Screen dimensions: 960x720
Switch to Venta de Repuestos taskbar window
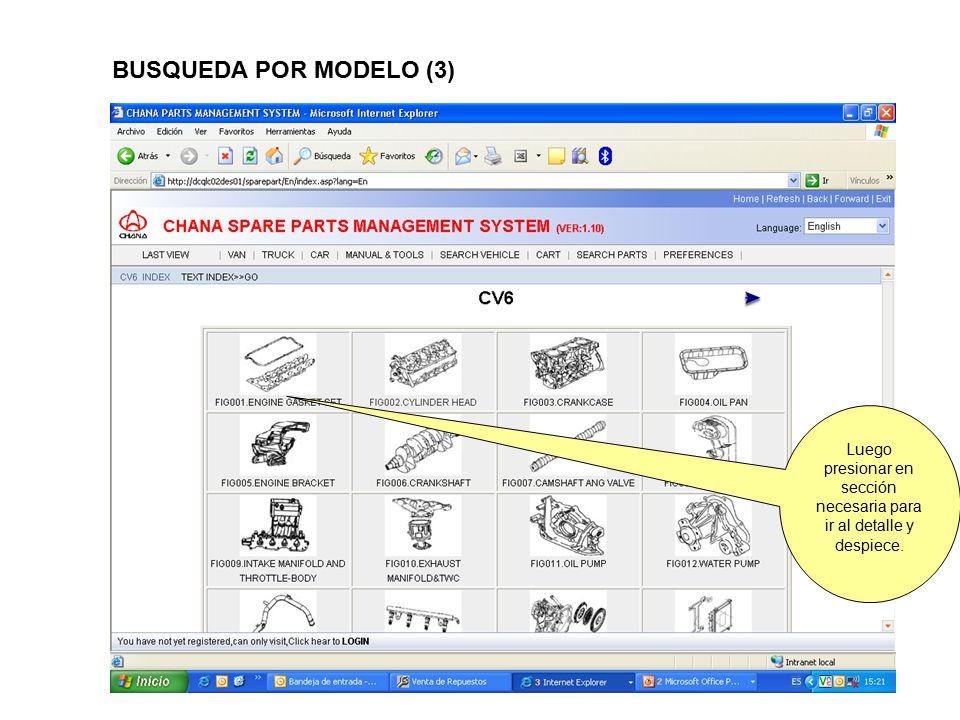(450, 681)
